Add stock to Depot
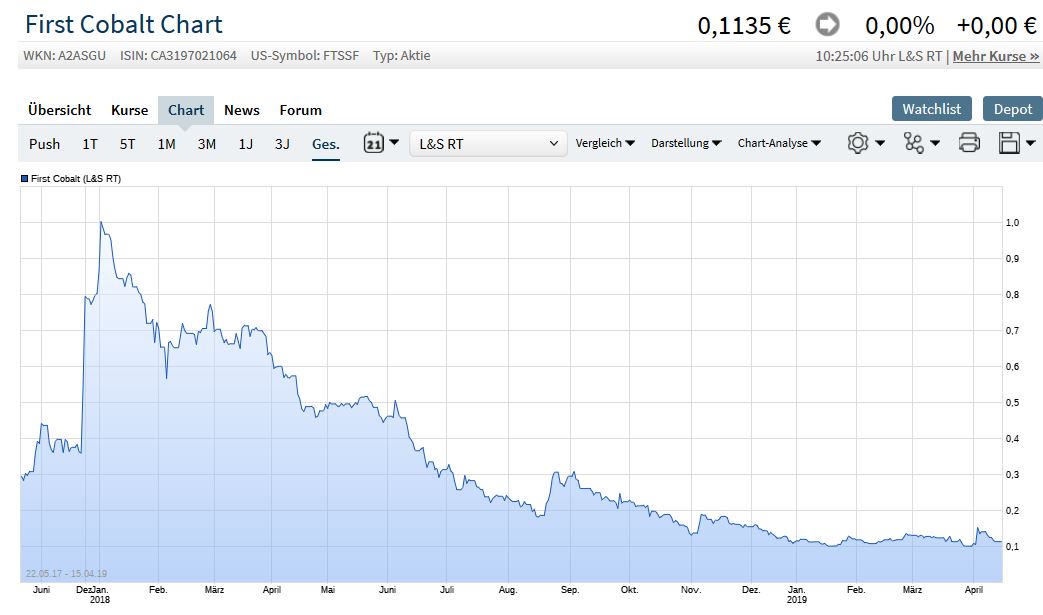1043x615 pixels. click(x=1012, y=109)
